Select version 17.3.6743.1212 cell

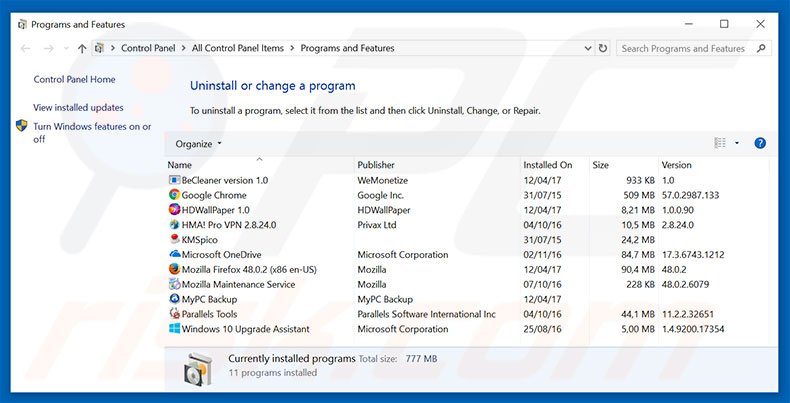coord(693,254)
